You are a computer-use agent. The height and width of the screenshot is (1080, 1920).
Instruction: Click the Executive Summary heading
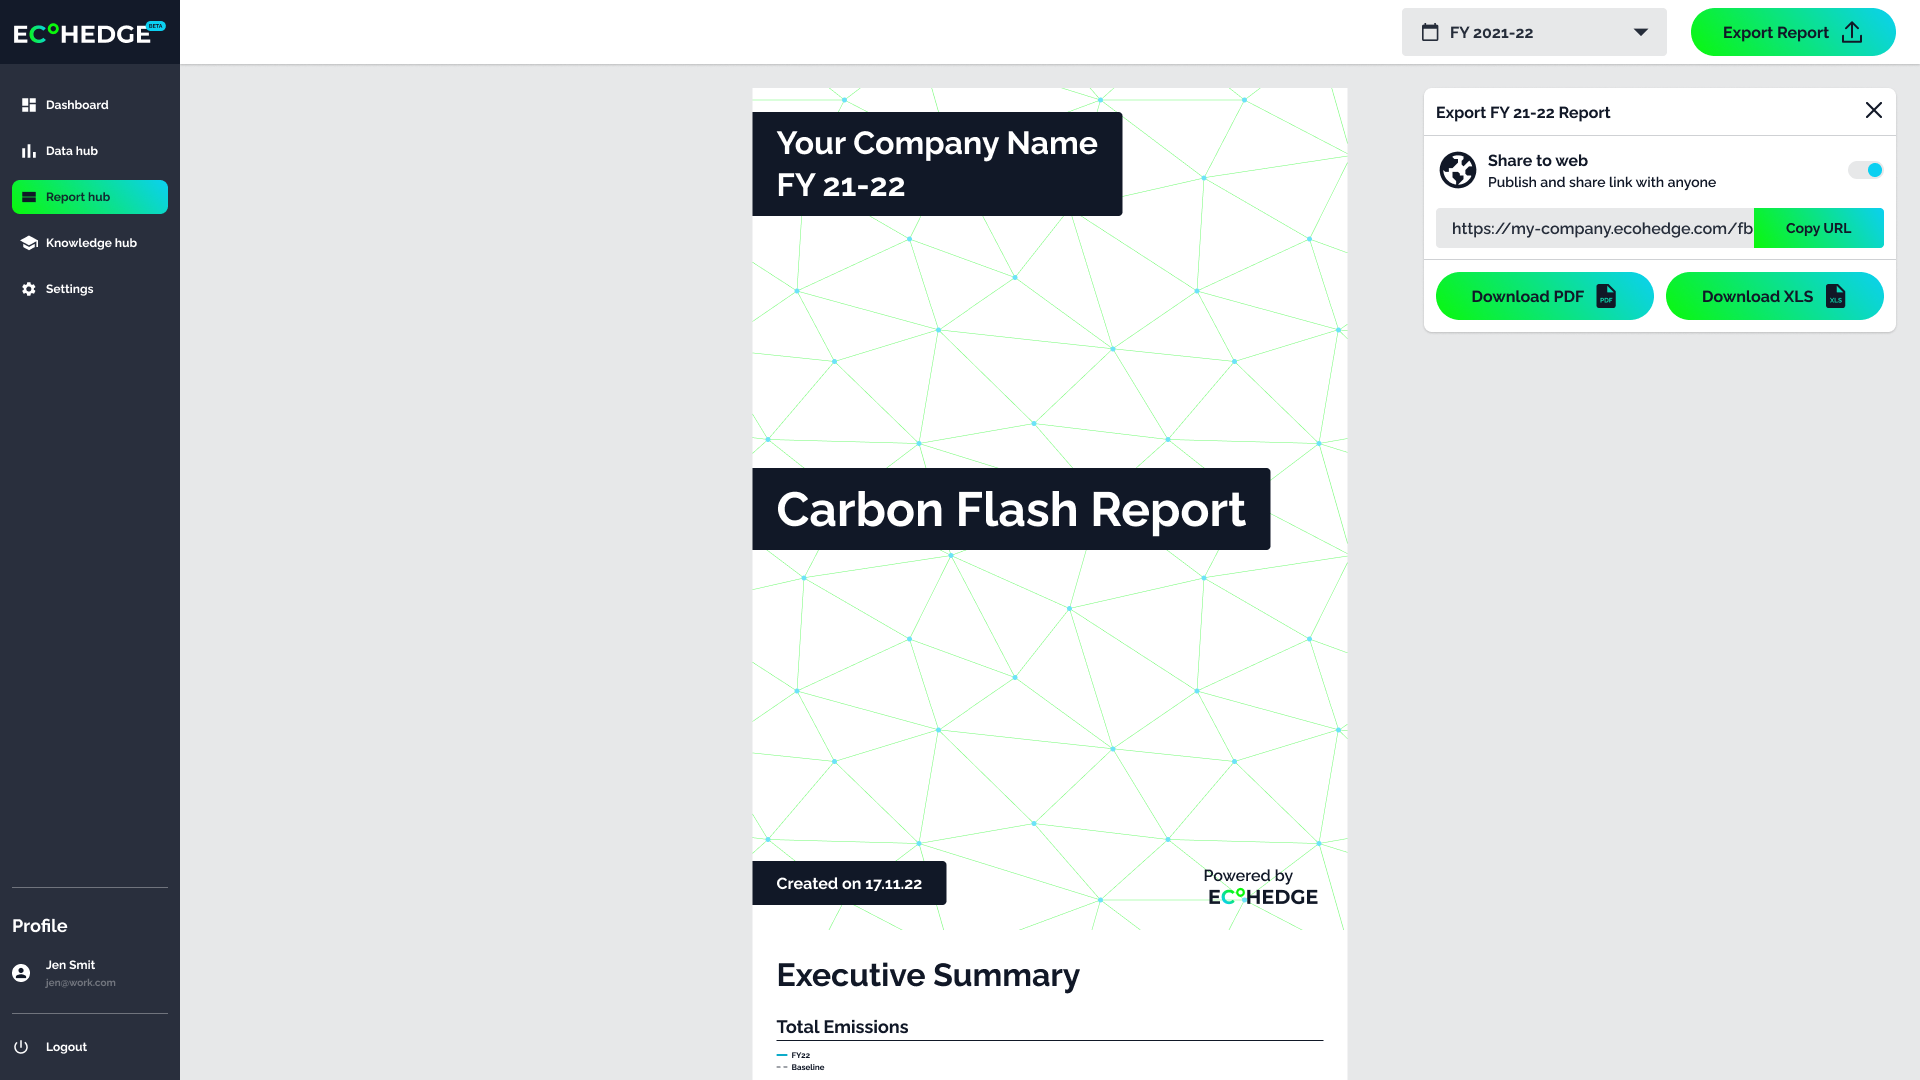pos(928,975)
